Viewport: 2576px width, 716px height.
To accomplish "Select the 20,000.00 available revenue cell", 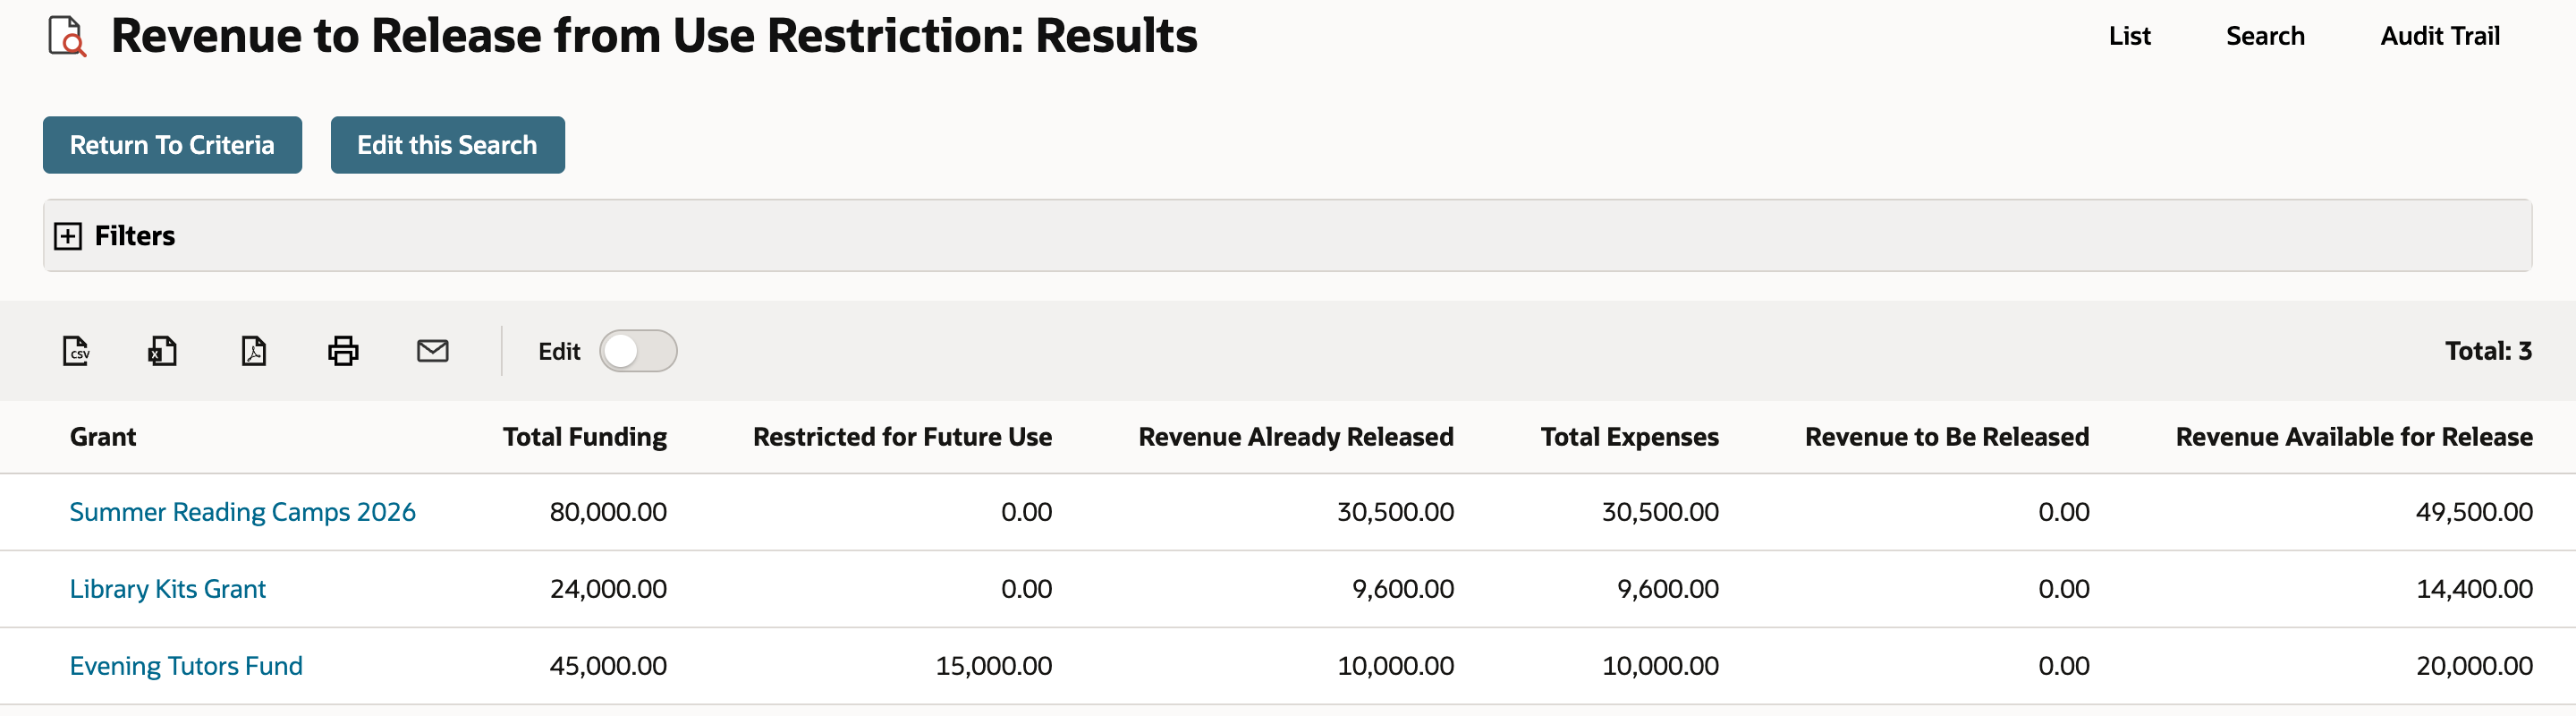I will [2474, 666].
